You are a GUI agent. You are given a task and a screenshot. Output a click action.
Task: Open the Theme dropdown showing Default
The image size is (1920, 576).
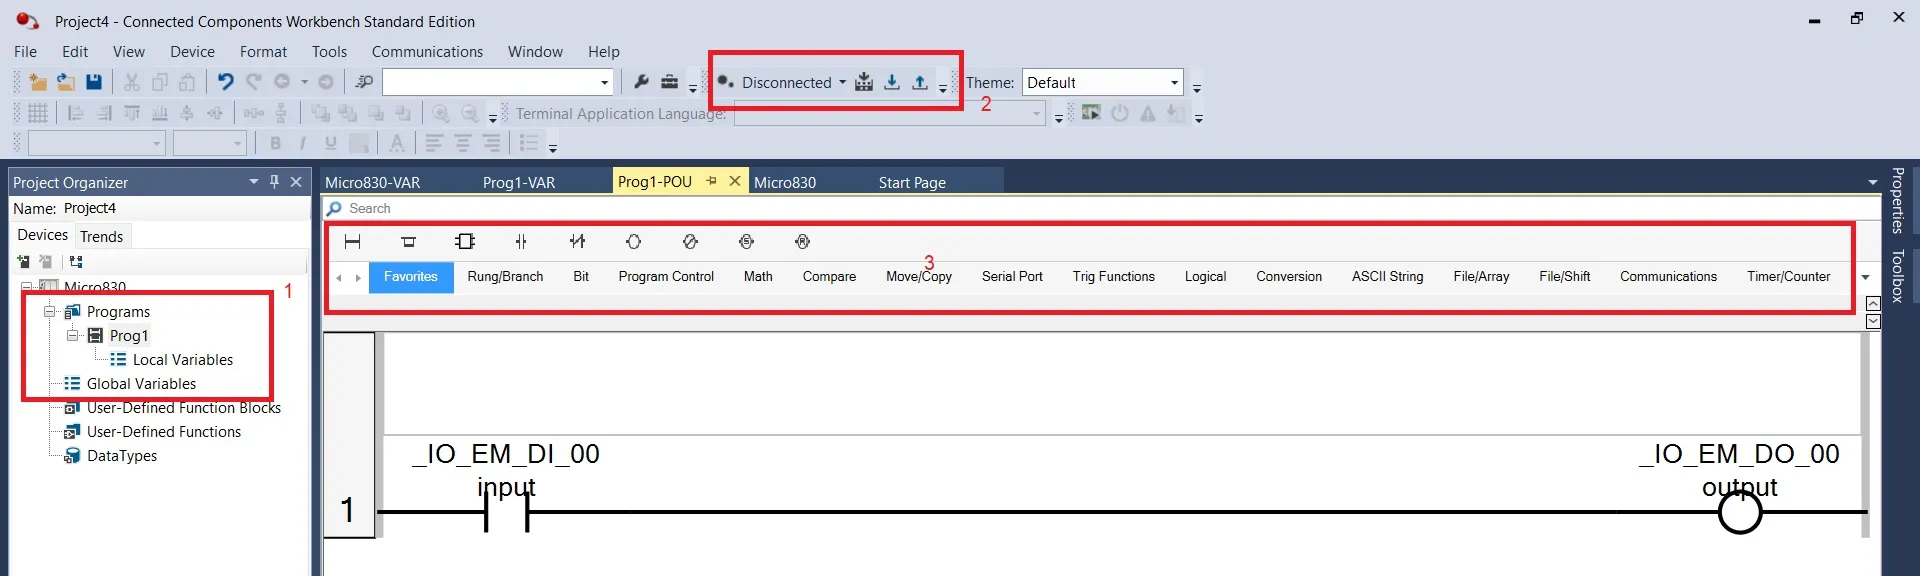(1174, 82)
